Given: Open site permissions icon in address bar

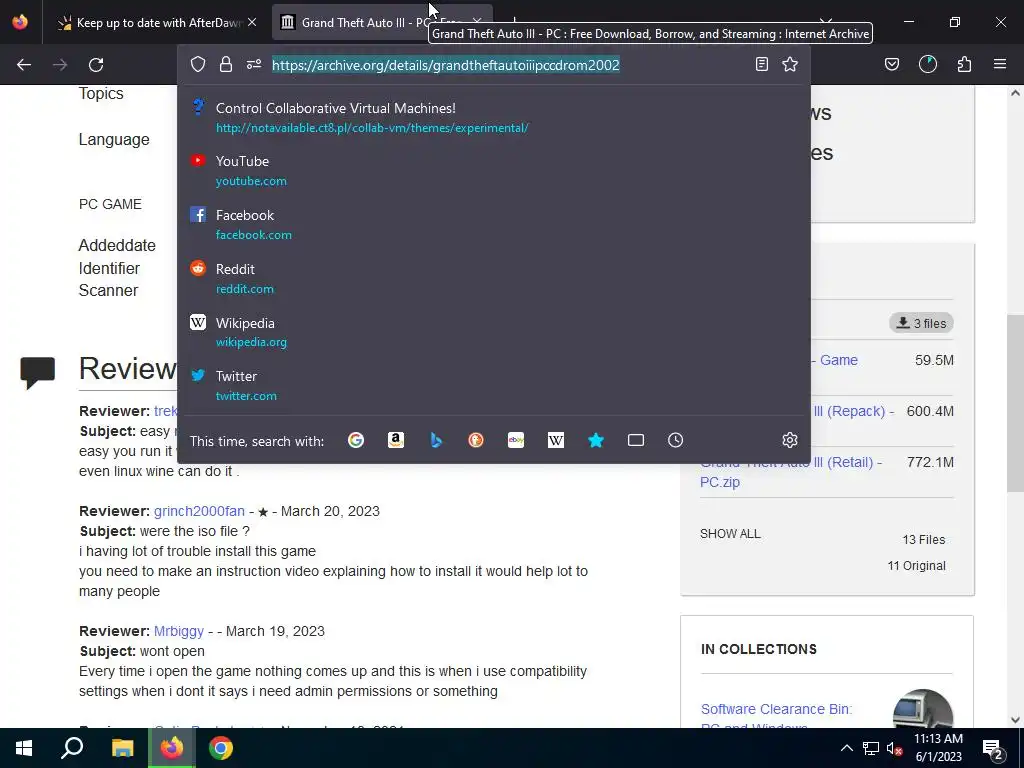Looking at the screenshot, I should (x=254, y=64).
